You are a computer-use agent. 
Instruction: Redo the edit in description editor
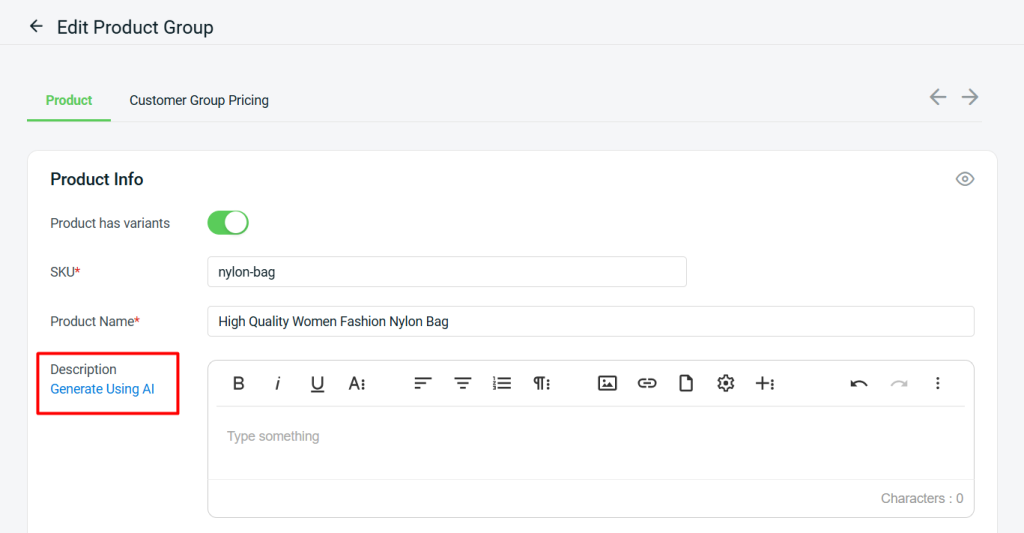point(899,383)
